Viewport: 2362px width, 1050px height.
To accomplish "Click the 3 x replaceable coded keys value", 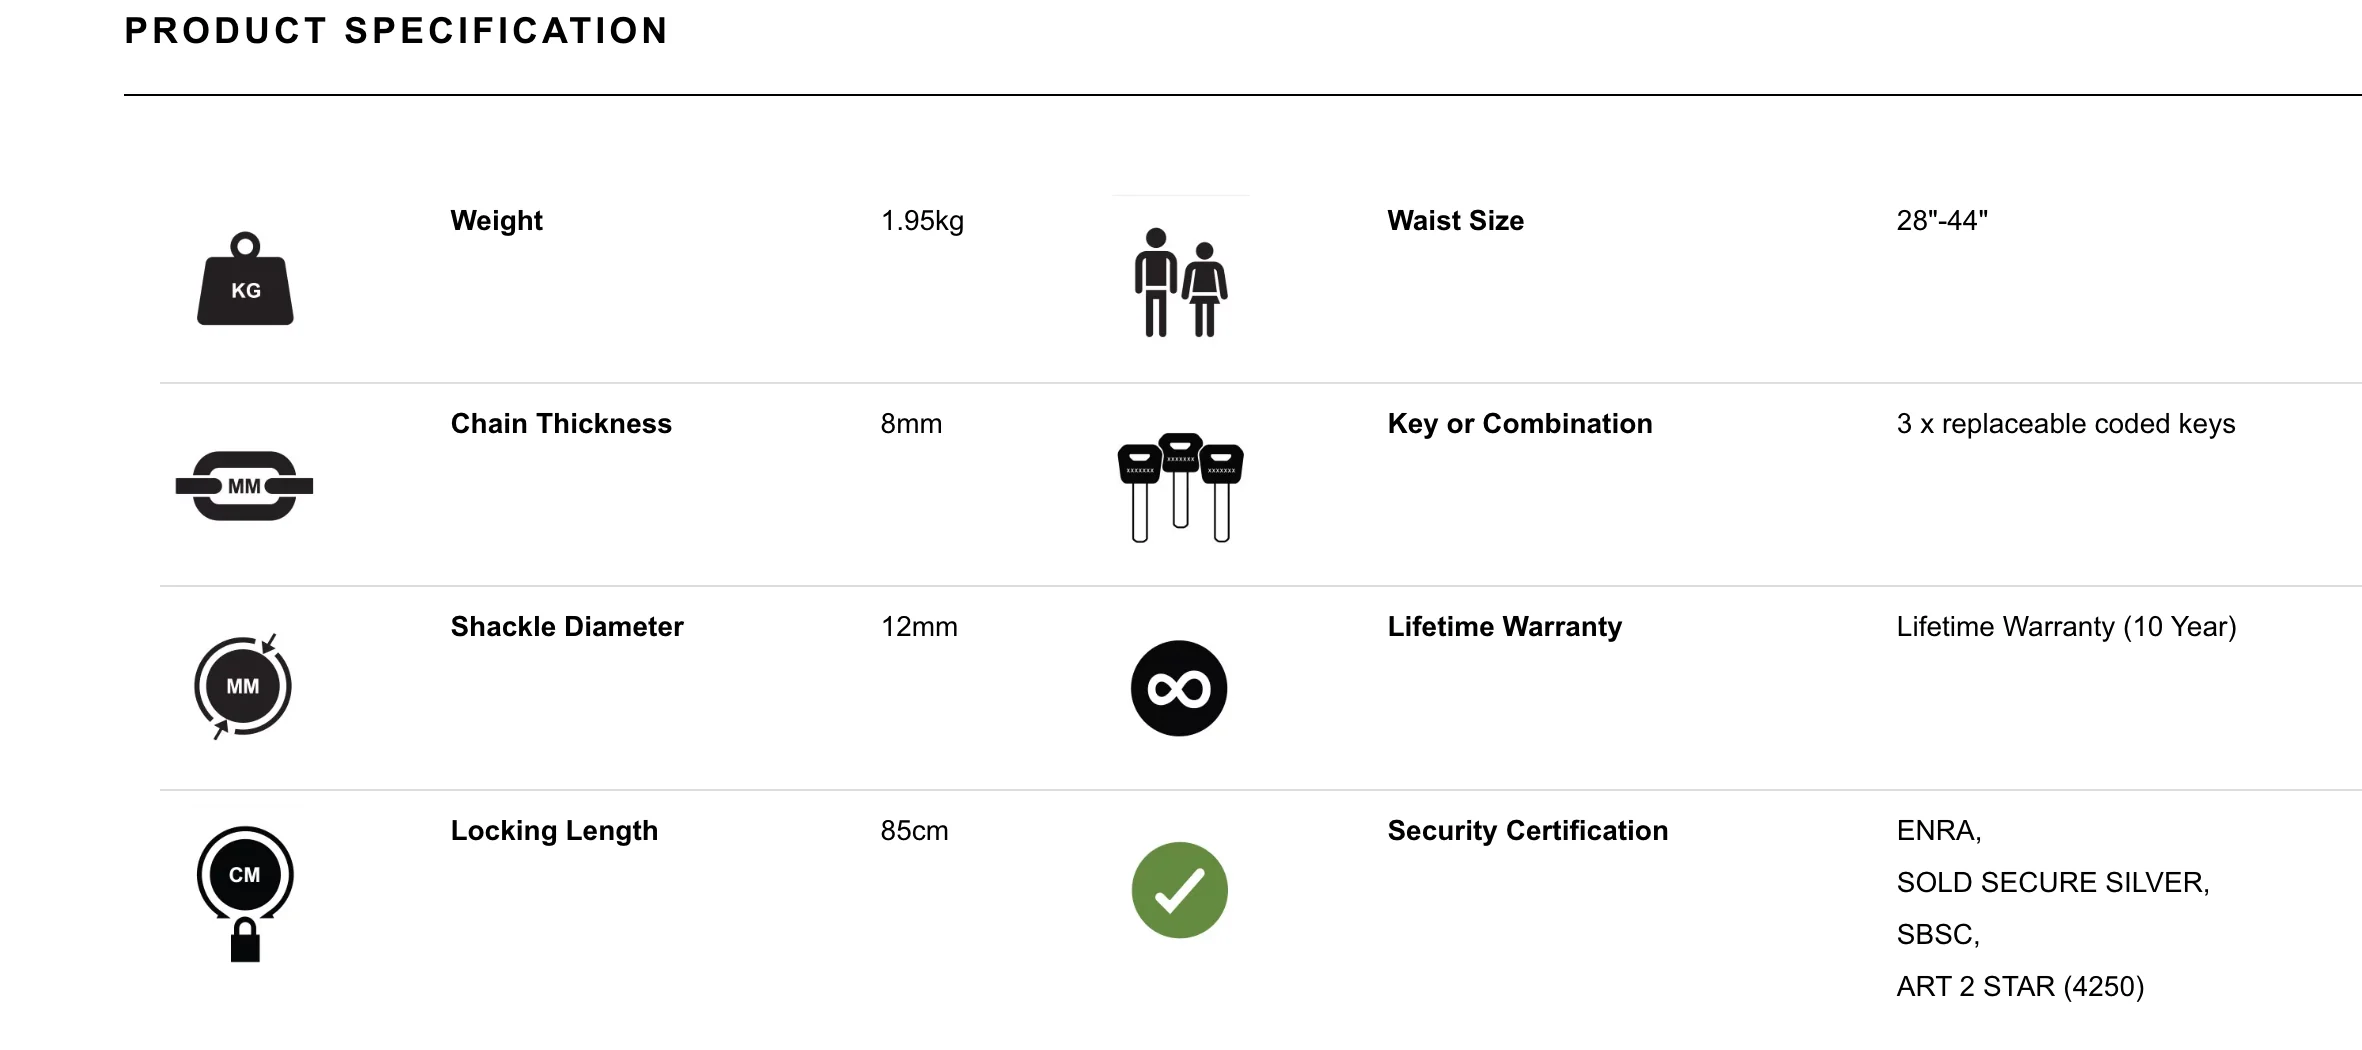I will click(x=2066, y=424).
